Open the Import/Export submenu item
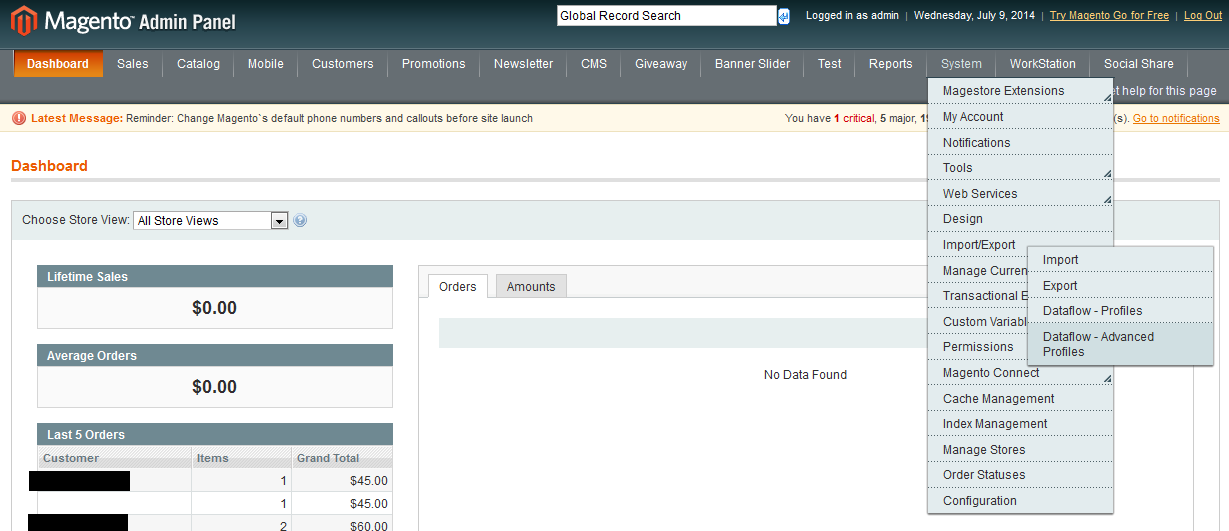1229x531 pixels. (979, 245)
